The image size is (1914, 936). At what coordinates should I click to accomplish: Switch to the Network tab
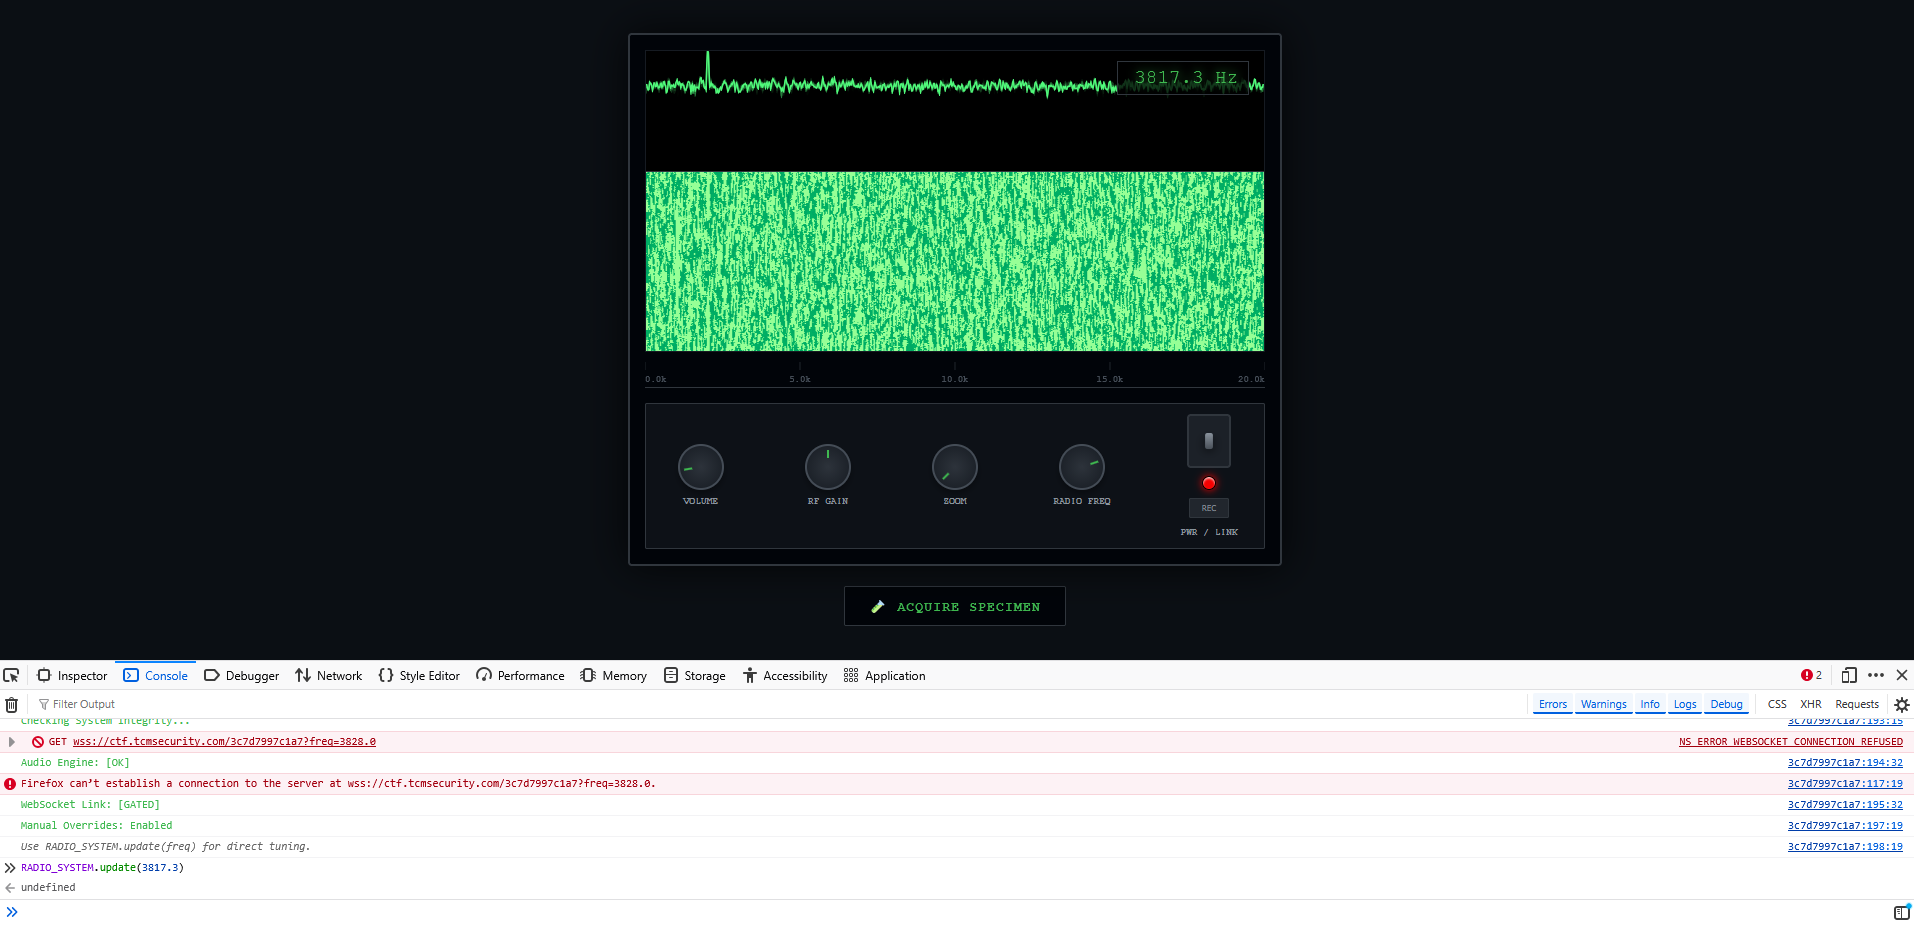click(x=329, y=676)
